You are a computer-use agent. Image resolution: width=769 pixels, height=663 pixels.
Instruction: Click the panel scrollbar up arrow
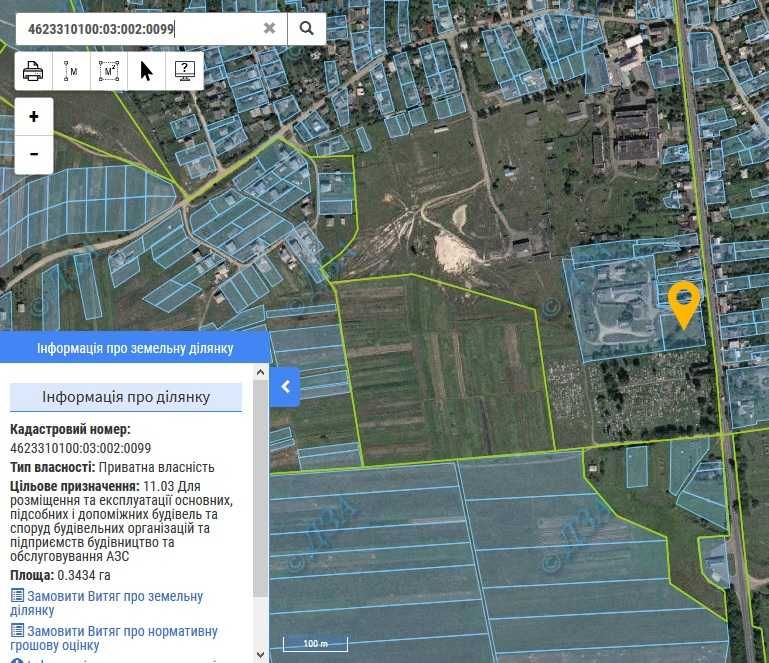point(260,373)
